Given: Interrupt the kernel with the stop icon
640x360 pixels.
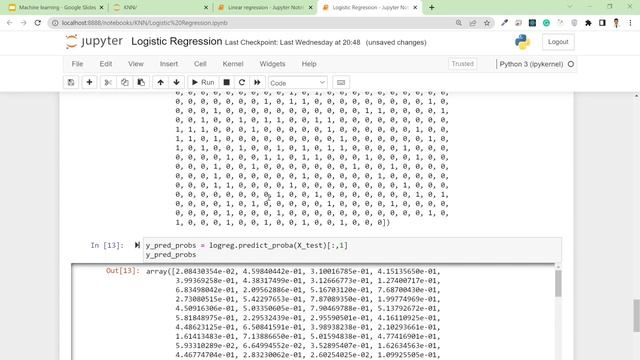Looking at the screenshot, I should click(x=227, y=82).
